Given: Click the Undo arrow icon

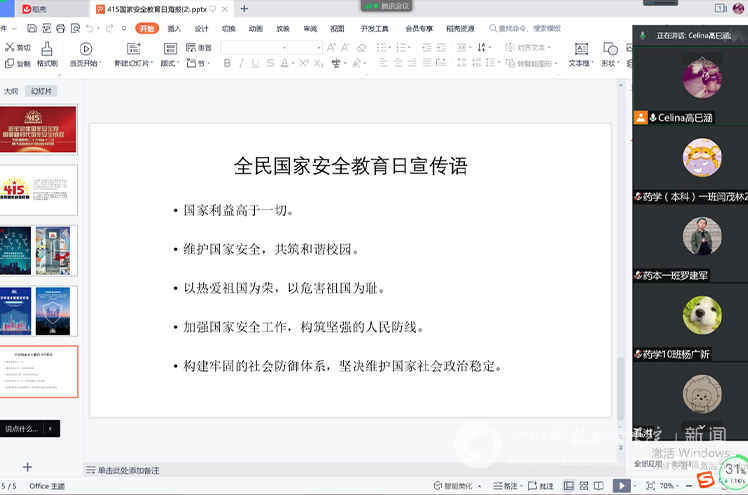Looking at the screenshot, I should (x=89, y=29).
